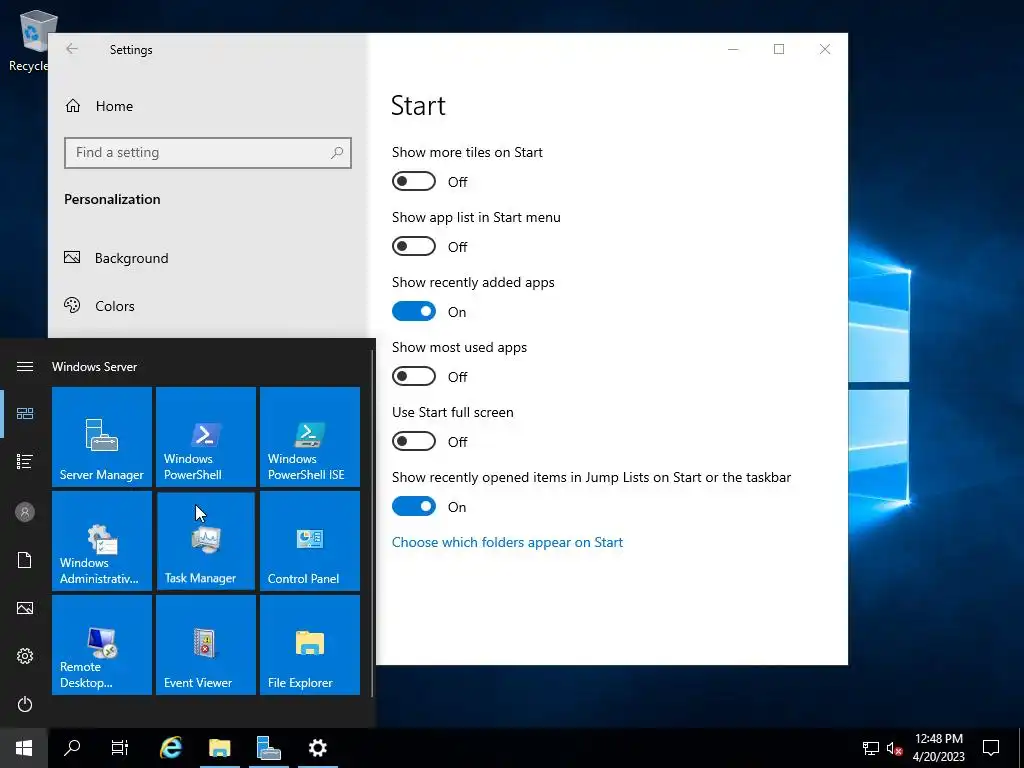Viewport: 1024px width, 768px height.
Task: Open Task View on the taskbar
Action: tap(120, 748)
